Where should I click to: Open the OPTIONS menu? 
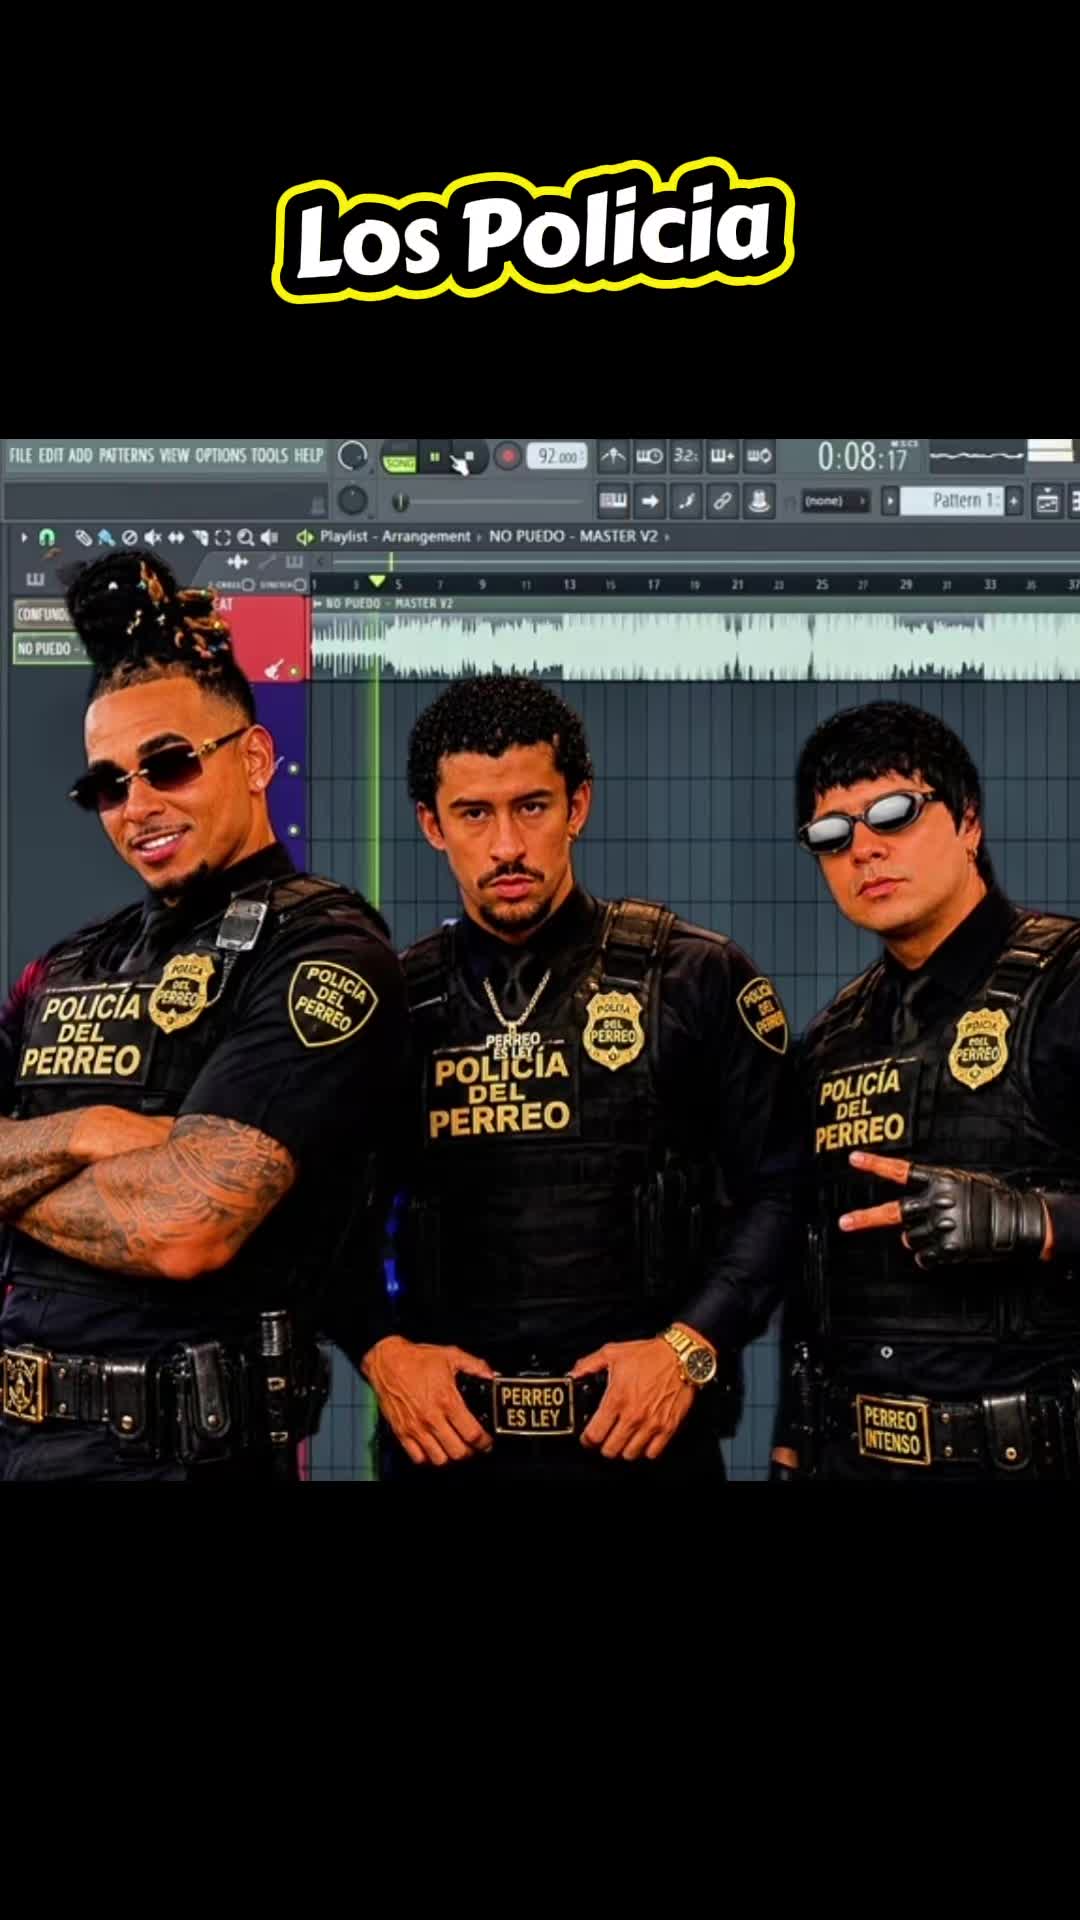click(x=220, y=455)
